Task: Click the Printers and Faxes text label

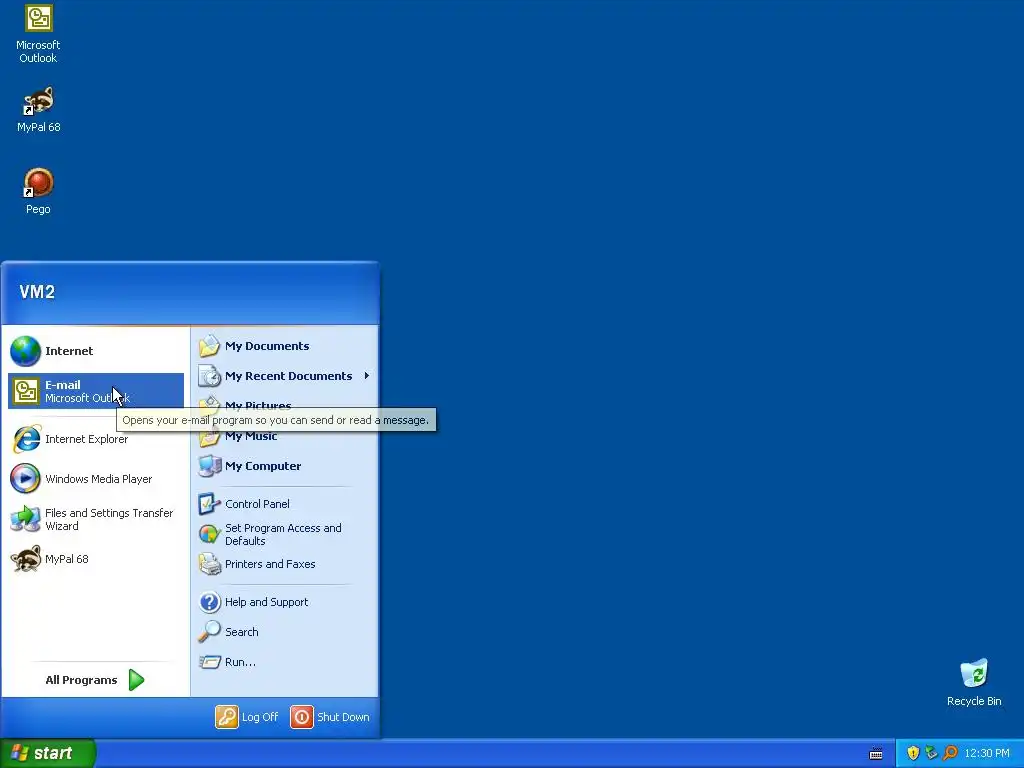Action: coord(270,564)
